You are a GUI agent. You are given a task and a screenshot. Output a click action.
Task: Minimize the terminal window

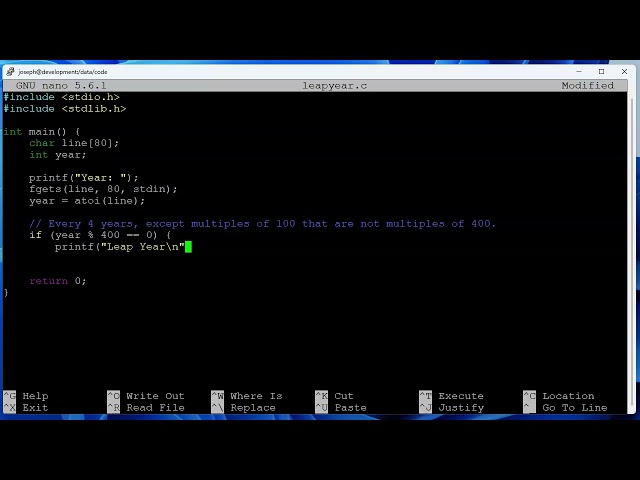click(x=579, y=71)
